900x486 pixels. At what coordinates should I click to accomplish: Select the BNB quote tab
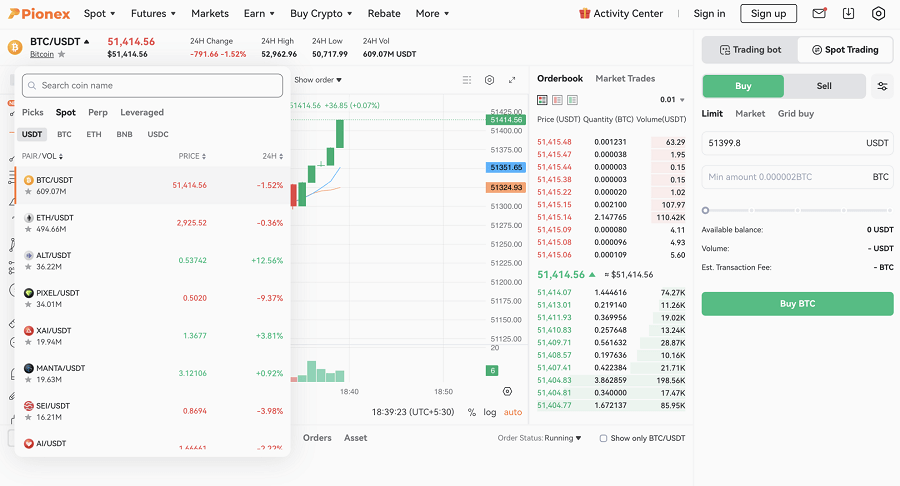pos(125,134)
